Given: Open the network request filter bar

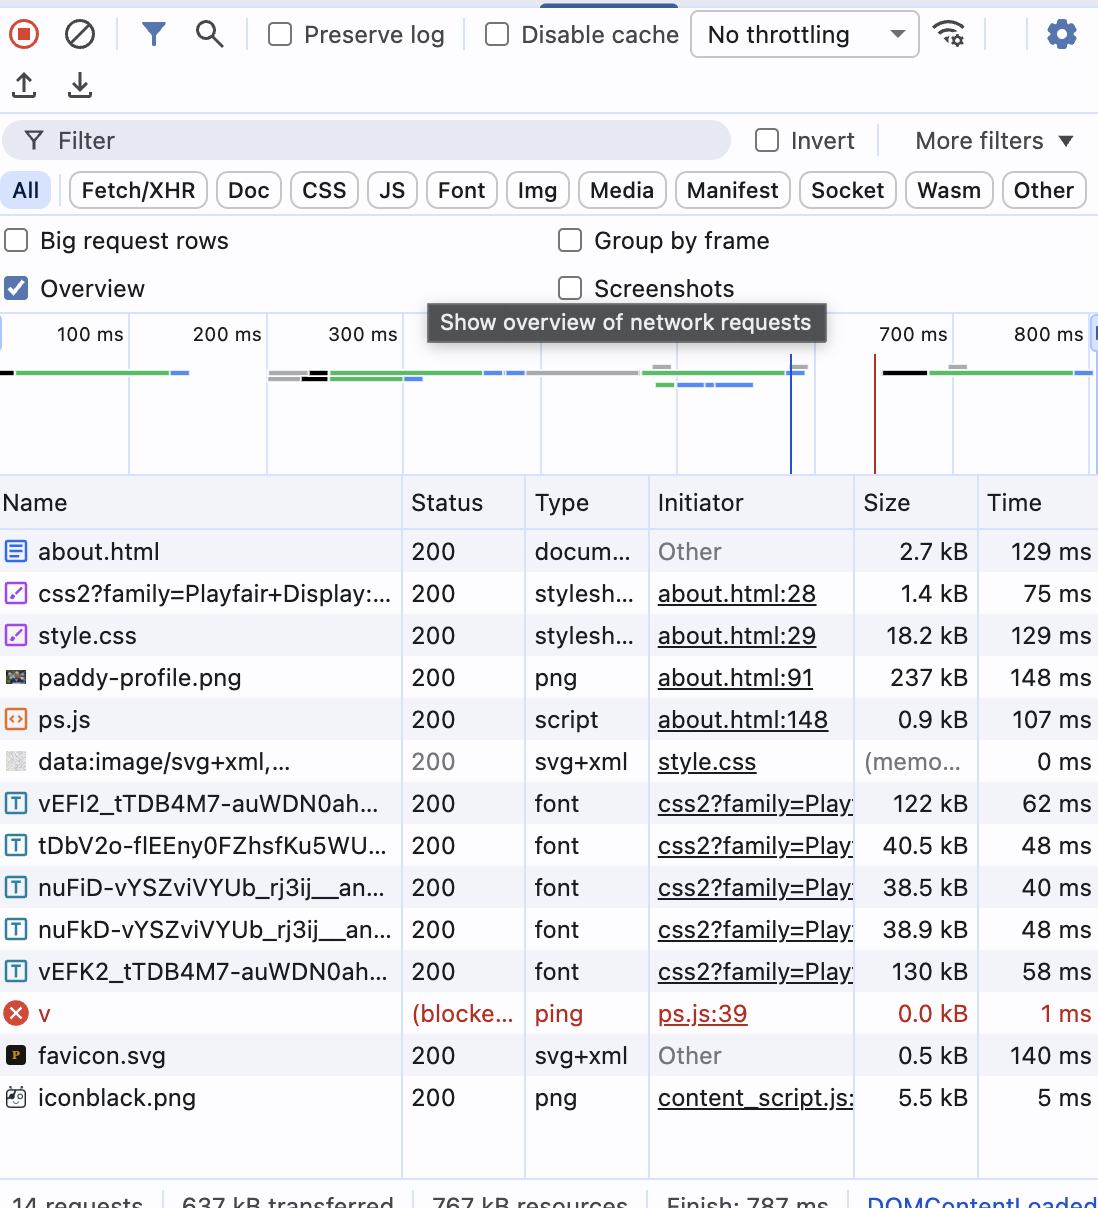Looking at the screenshot, I should [153, 33].
